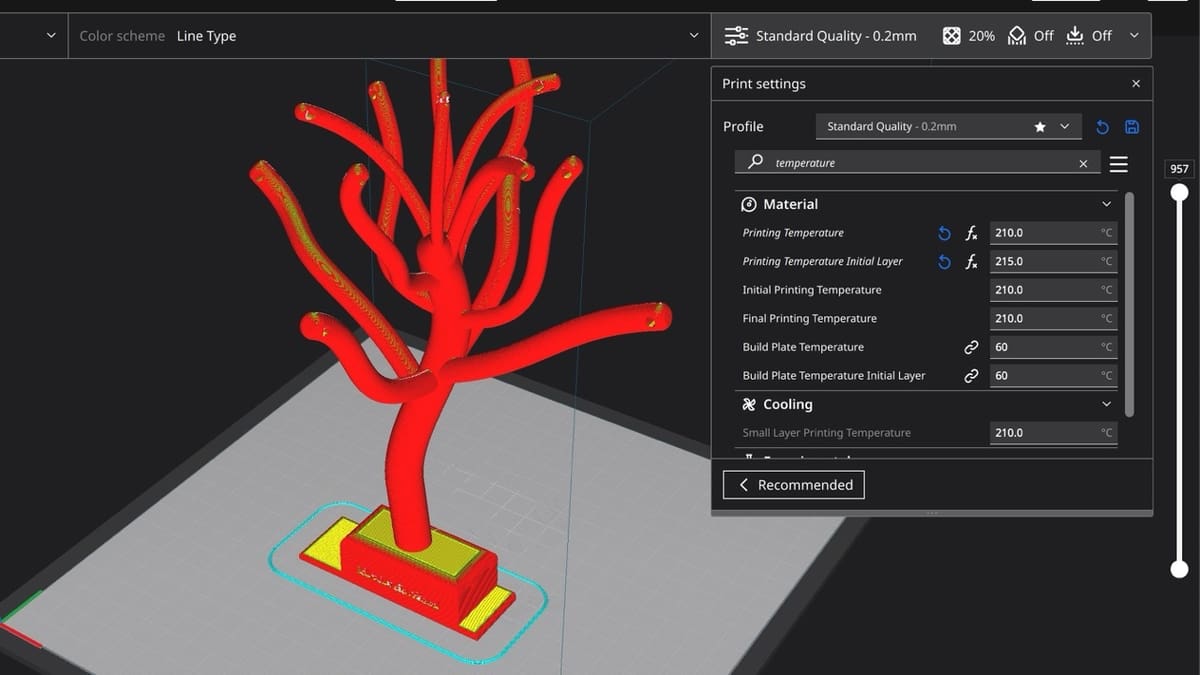Collapse the Material settings section

tap(1106, 204)
